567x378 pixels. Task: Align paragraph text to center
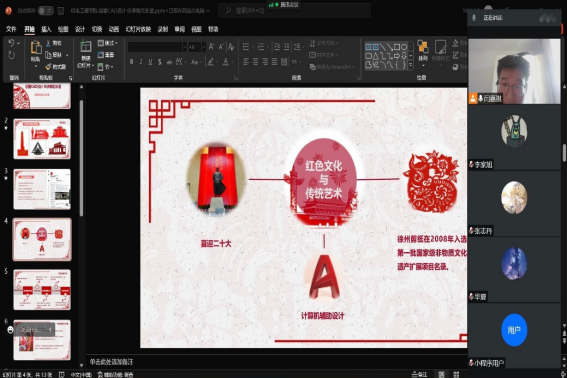coord(255,62)
